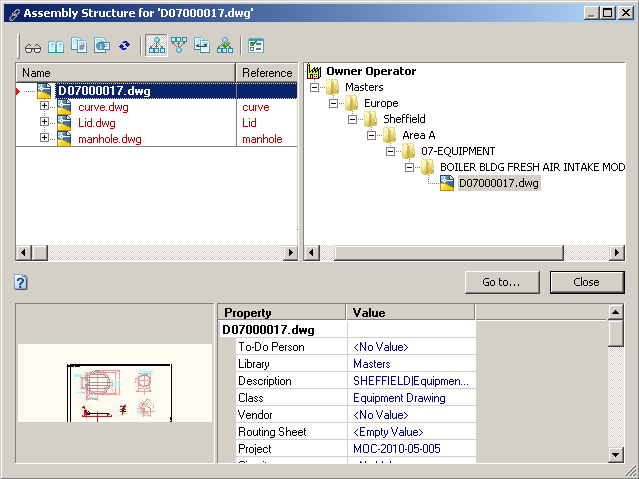Click the 07-EQUIPMENT folder icon

pyautogui.click(x=409, y=151)
